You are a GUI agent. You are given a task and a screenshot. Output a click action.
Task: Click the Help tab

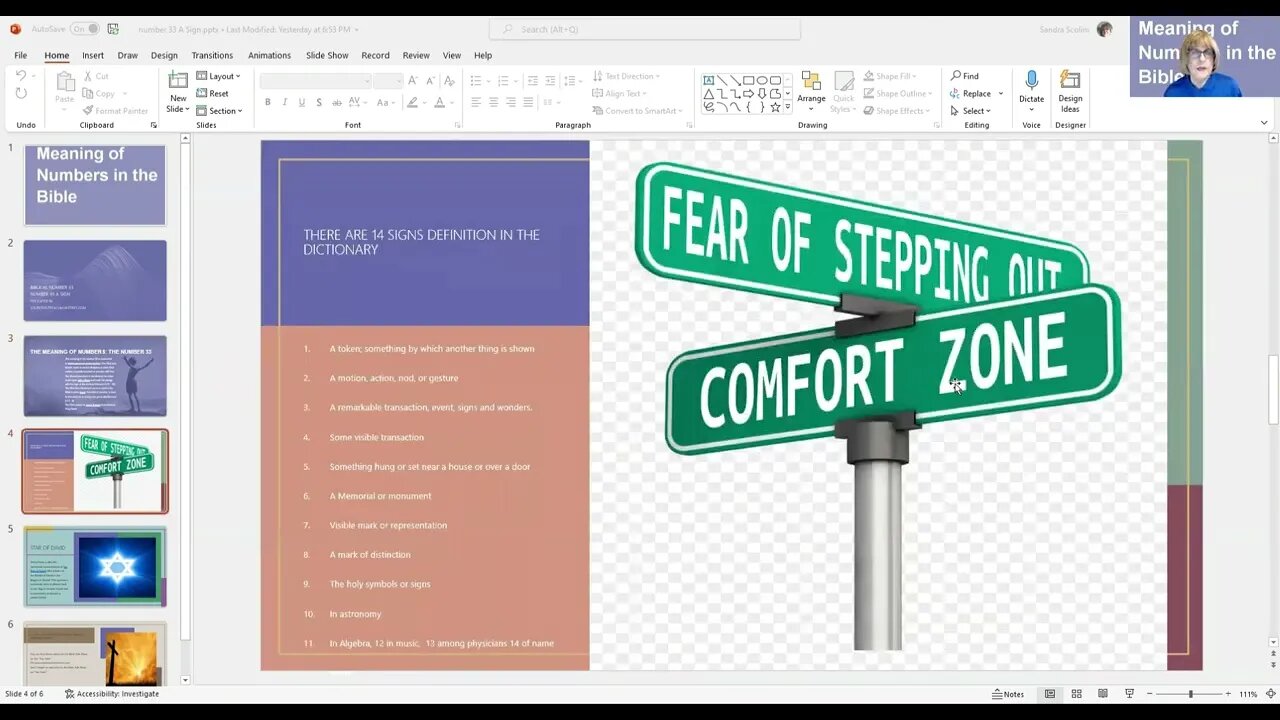(x=483, y=55)
